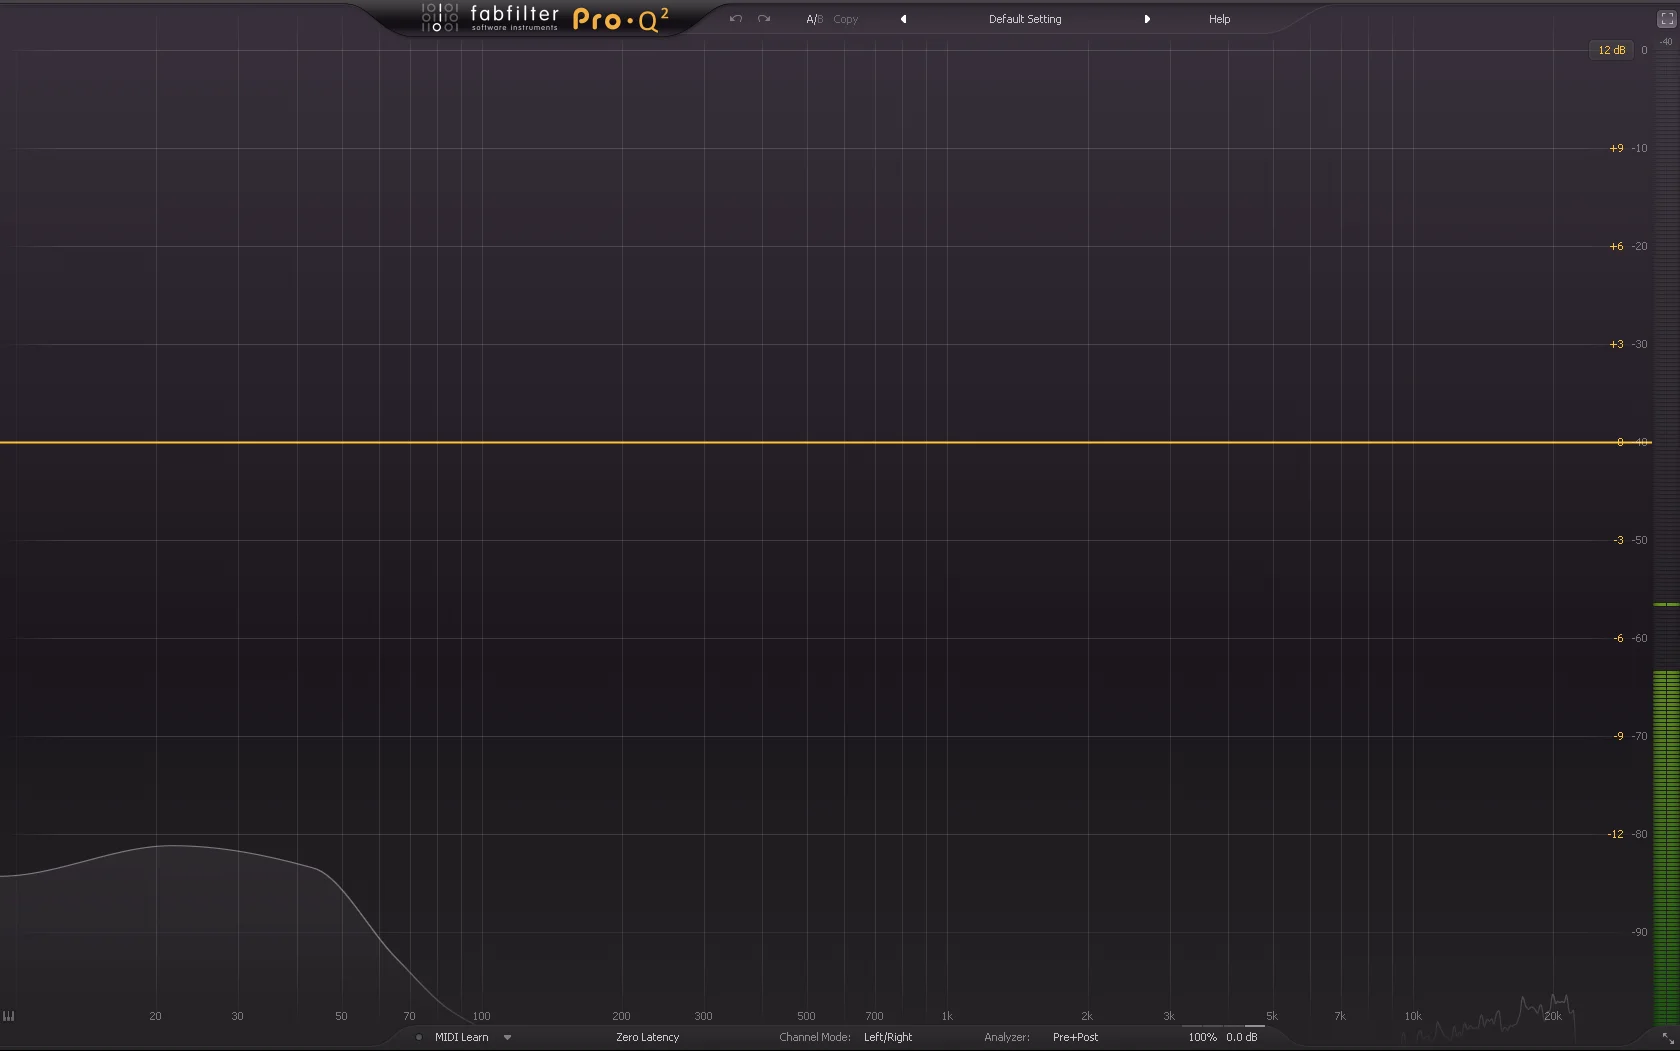Open the MIDI Learn dropdown arrow
The height and width of the screenshot is (1051, 1680).
(x=507, y=1037)
